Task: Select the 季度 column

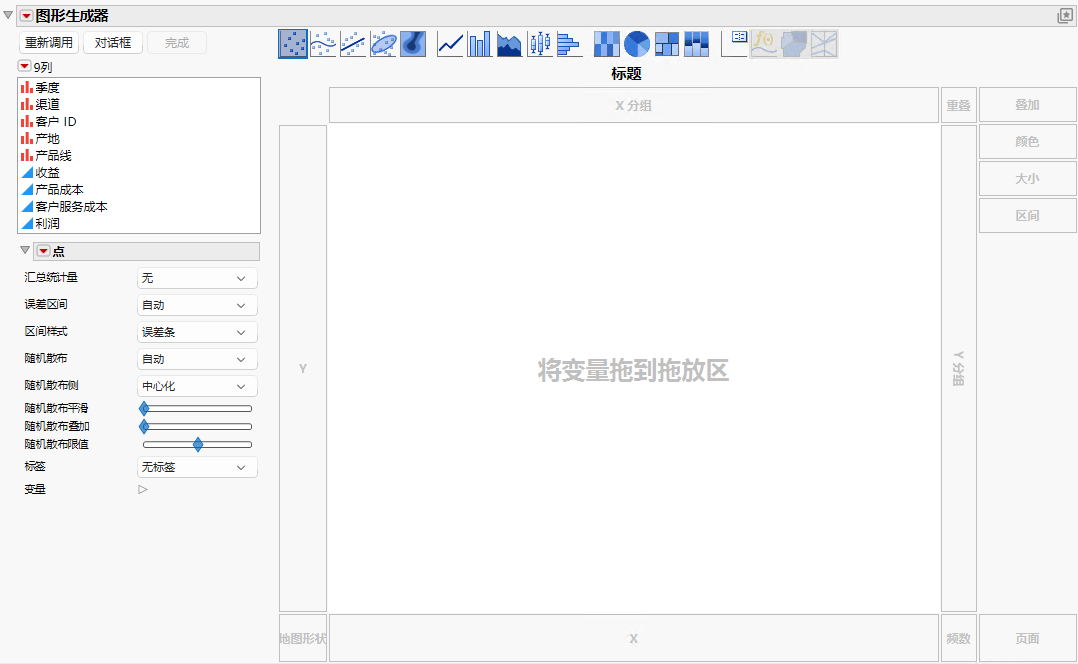Action: 47,87
